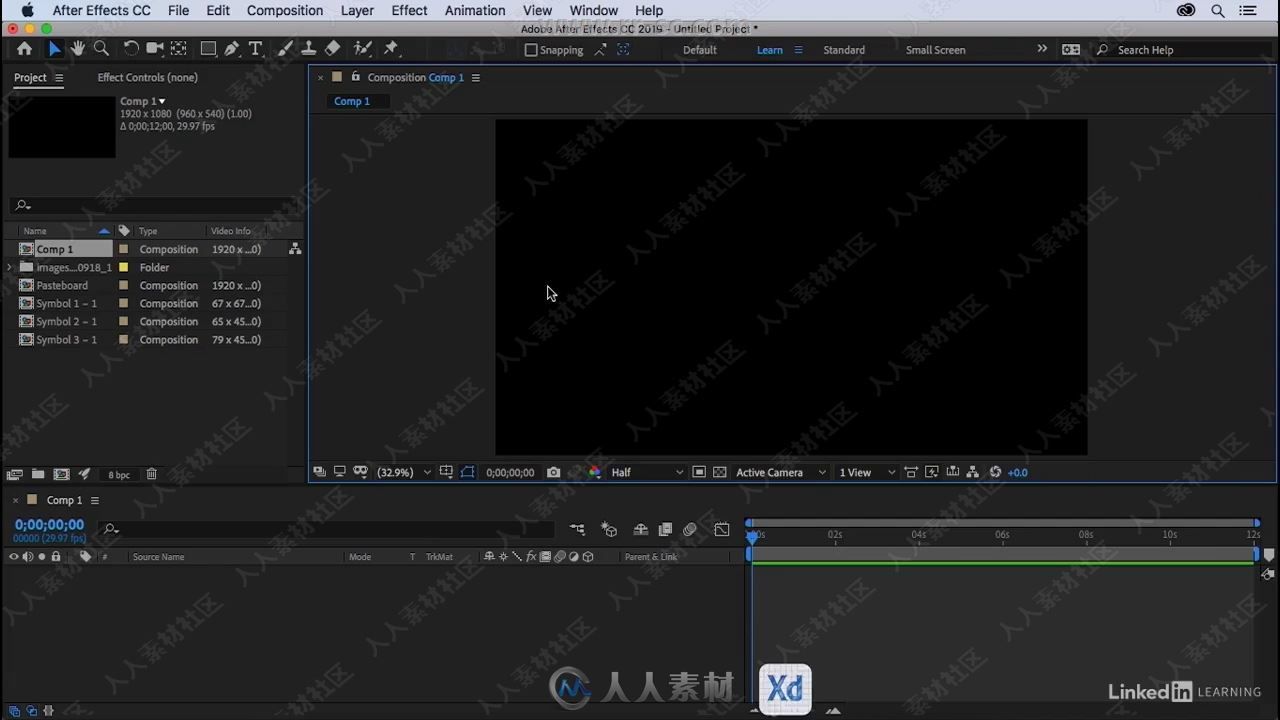1280x720 pixels.
Task: Toggle Motion Blur enable in the timeline
Action: coord(689,529)
